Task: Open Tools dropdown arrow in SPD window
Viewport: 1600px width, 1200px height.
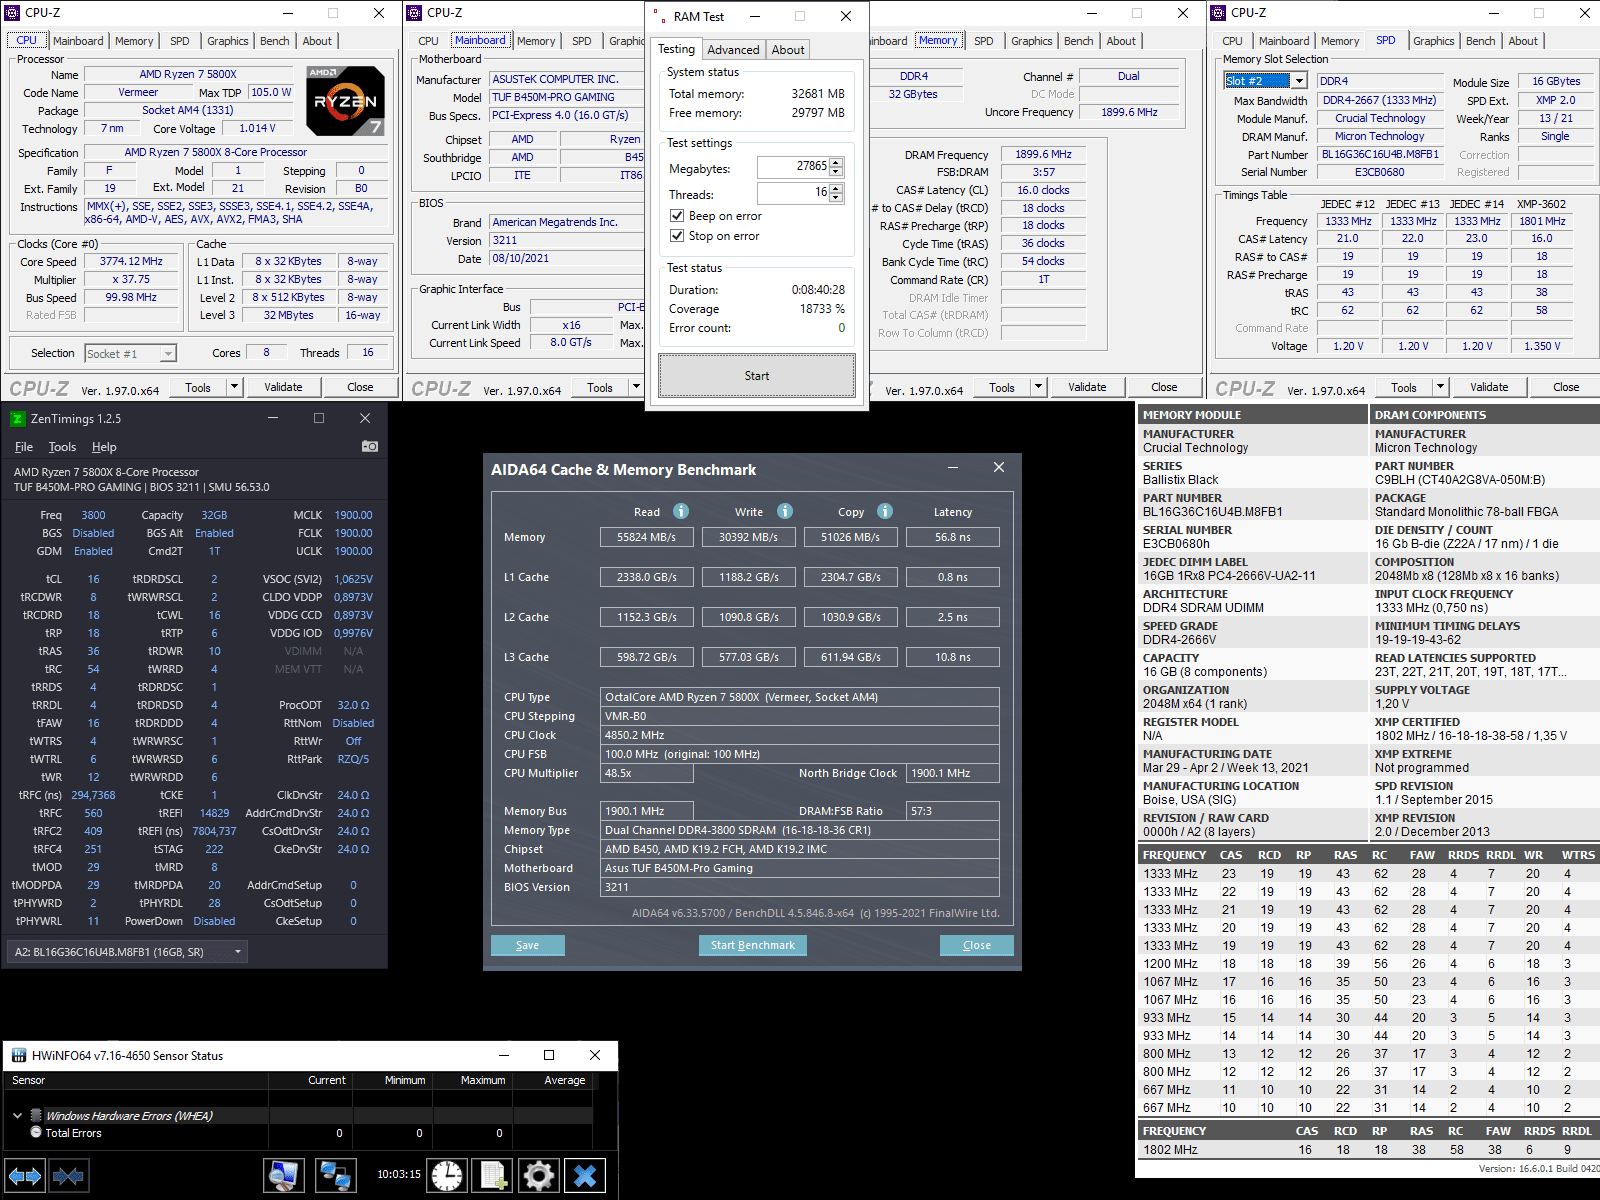Action: tap(1440, 387)
